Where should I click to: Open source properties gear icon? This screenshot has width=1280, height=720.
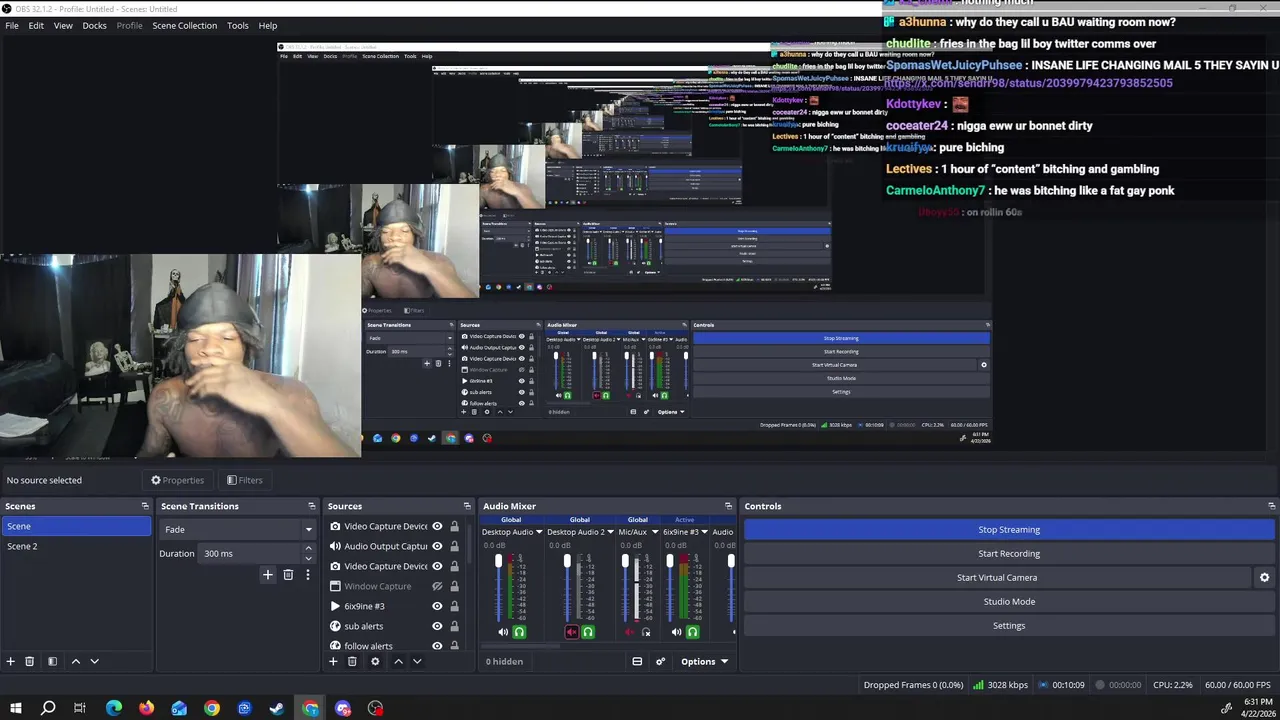tap(375, 661)
